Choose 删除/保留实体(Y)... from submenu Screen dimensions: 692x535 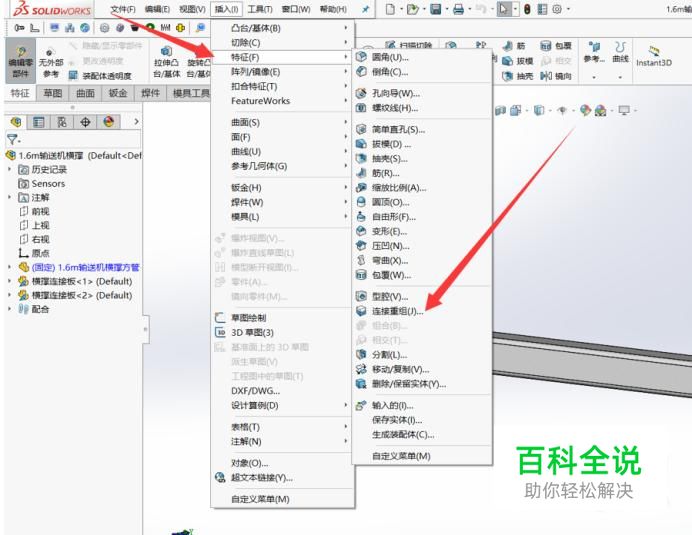(422, 384)
